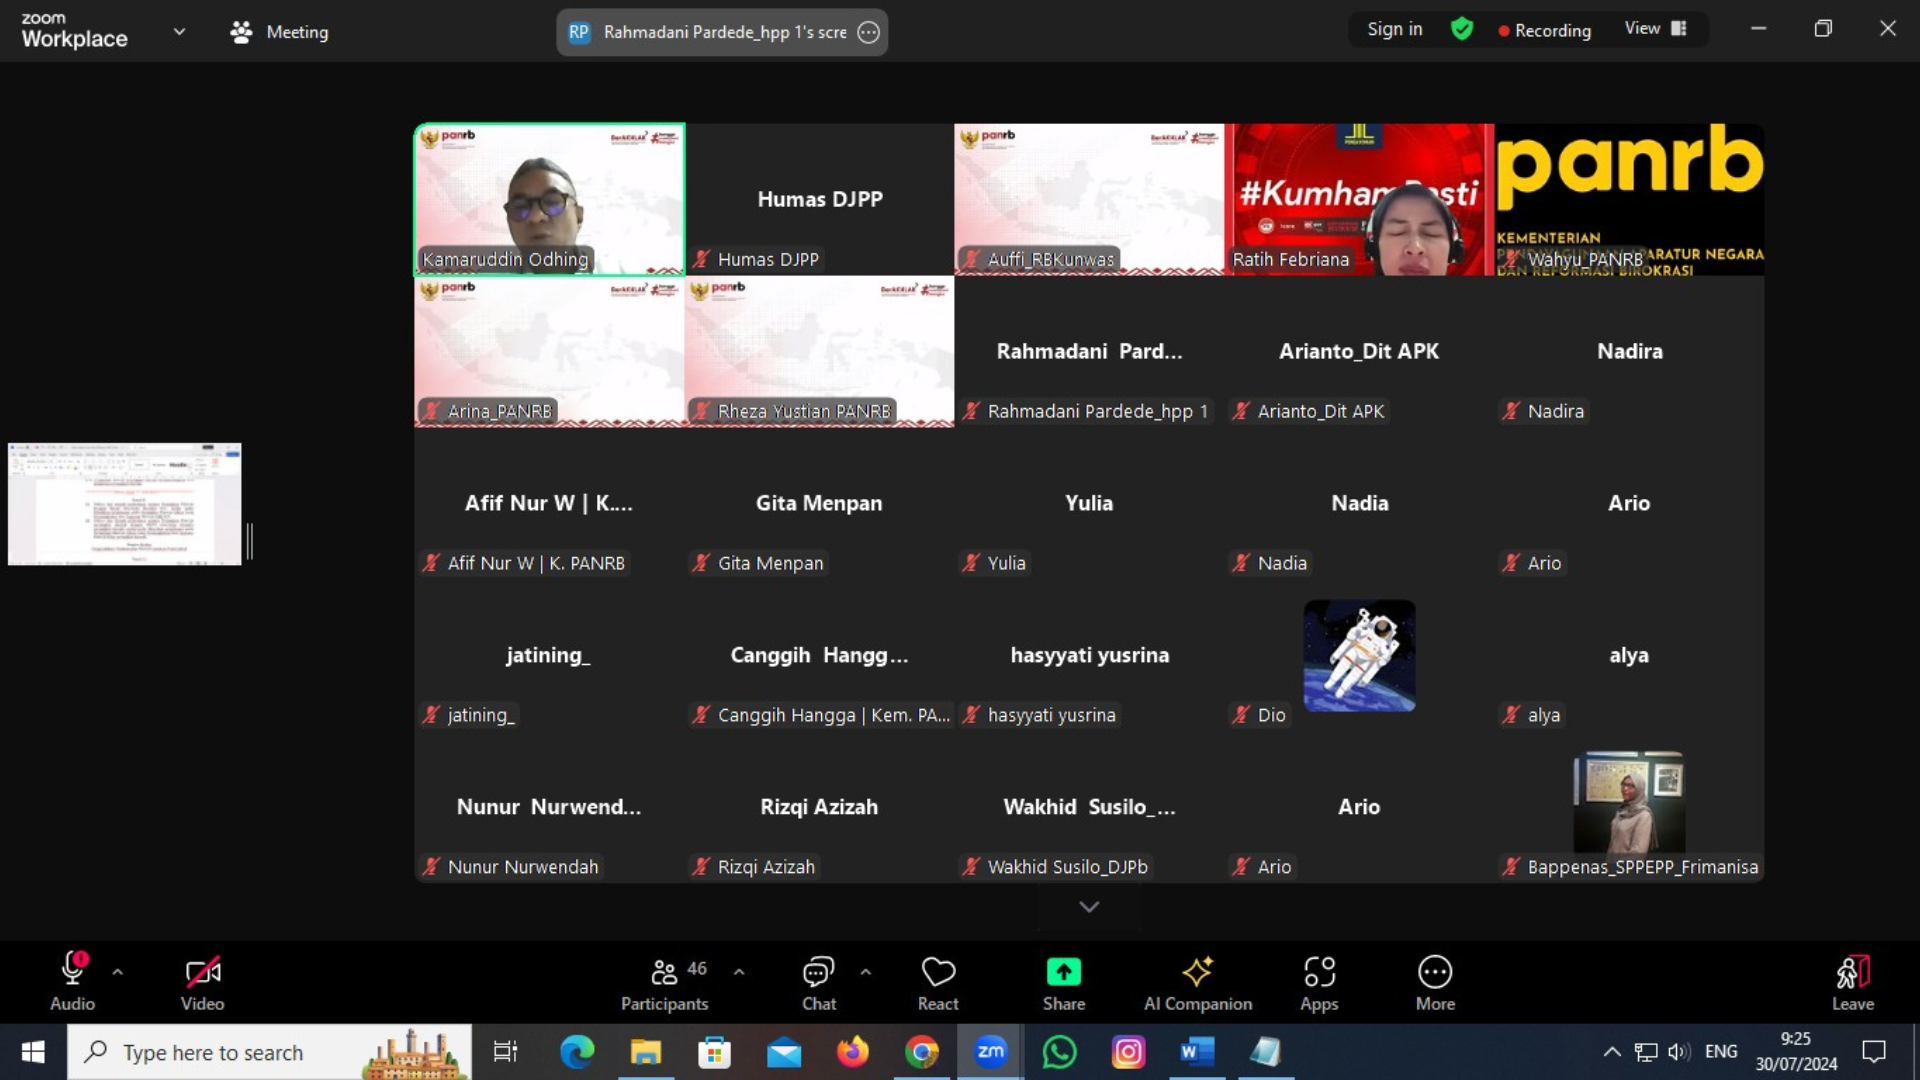The width and height of the screenshot is (1920, 1080).
Task: Open WhatsApp from taskbar
Action: point(1060,1052)
